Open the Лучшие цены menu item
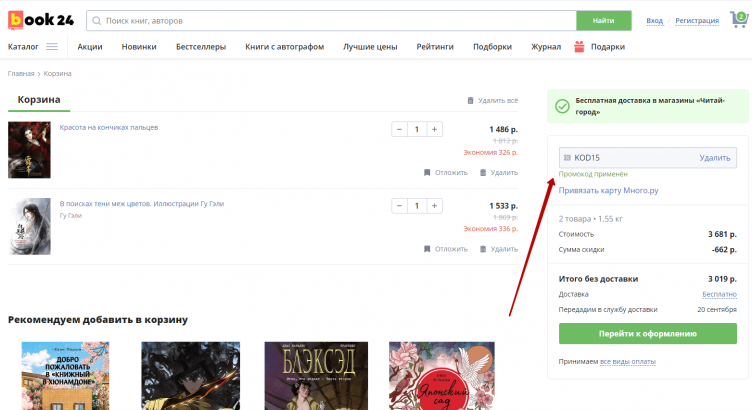Viewport: 752px width, 410px height. [370, 47]
